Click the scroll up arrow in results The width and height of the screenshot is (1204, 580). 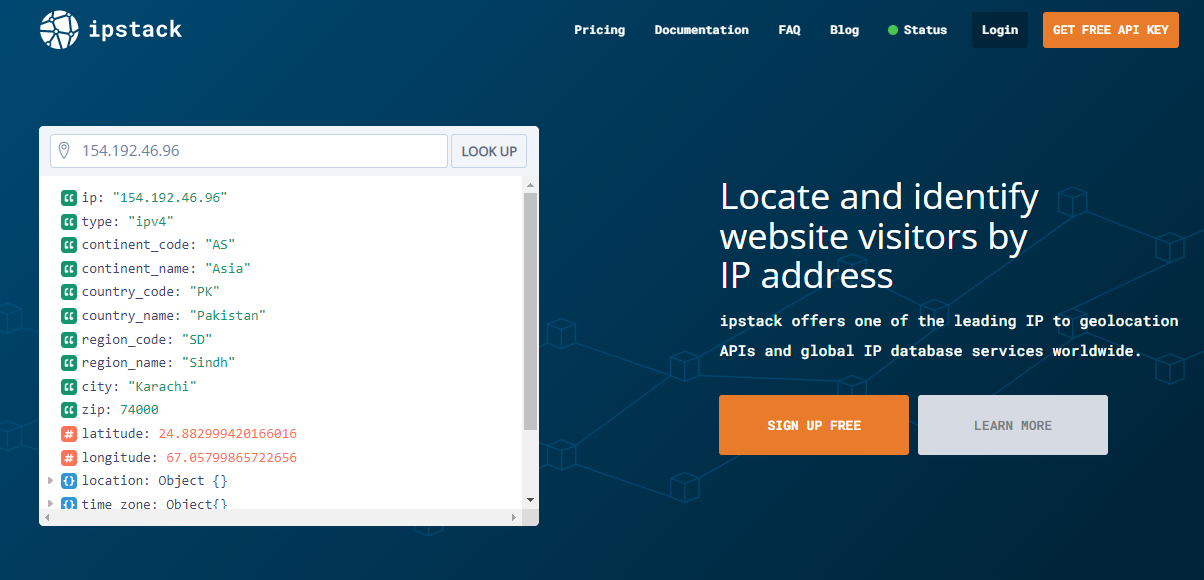tap(530, 184)
